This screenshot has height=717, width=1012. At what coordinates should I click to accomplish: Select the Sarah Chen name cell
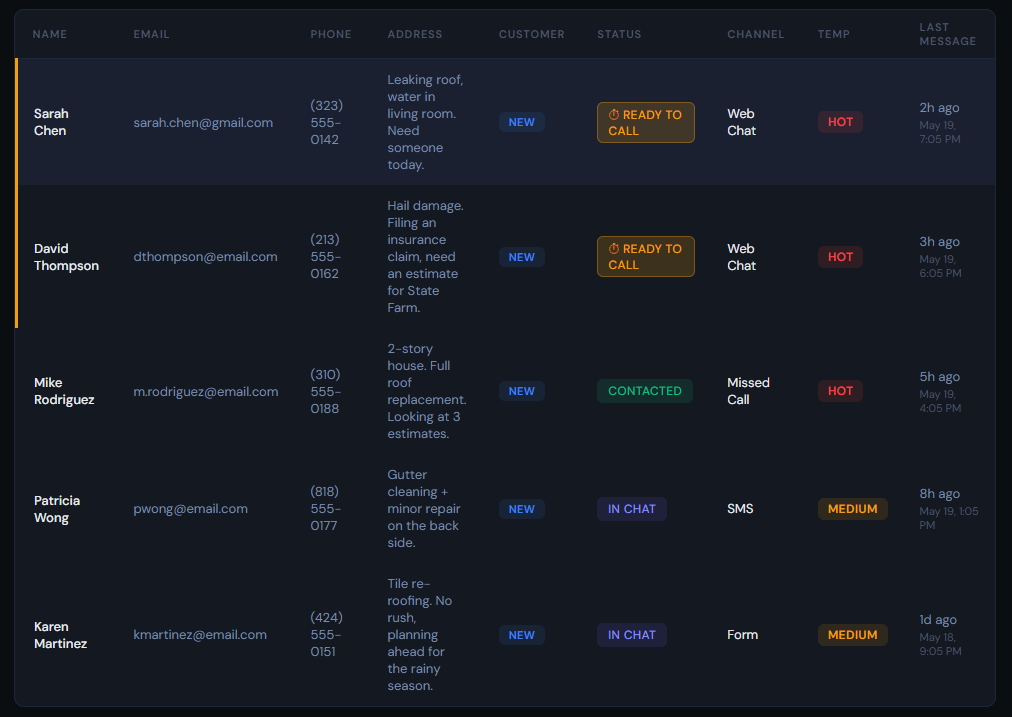[x=51, y=122]
